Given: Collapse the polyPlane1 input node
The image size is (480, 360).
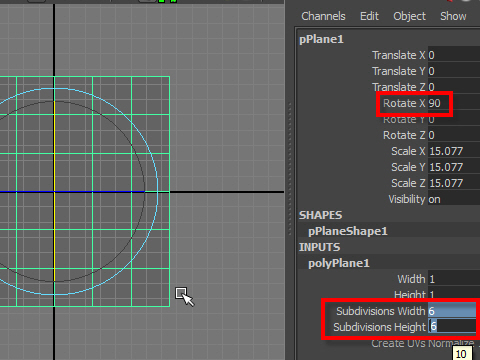Looking at the screenshot, I should click(x=339, y=263).
